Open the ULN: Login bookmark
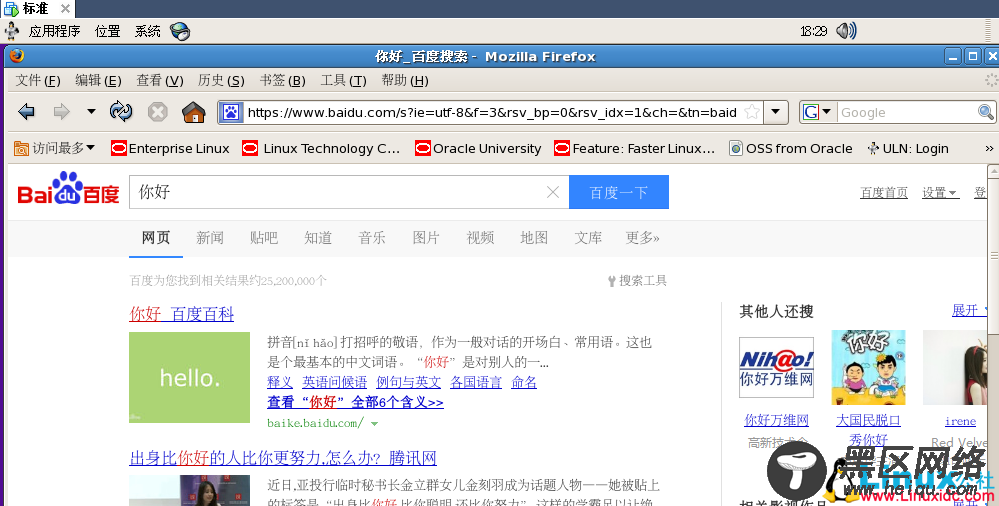 [908, 148]
